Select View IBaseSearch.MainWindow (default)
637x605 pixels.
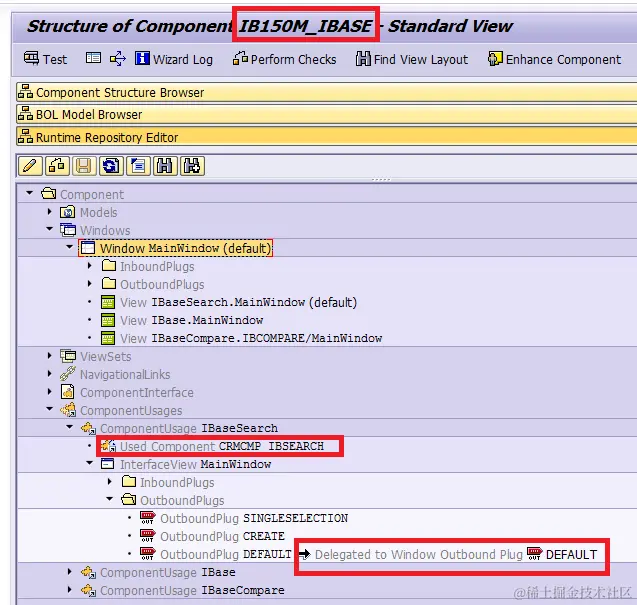click(x=229, y=302)
